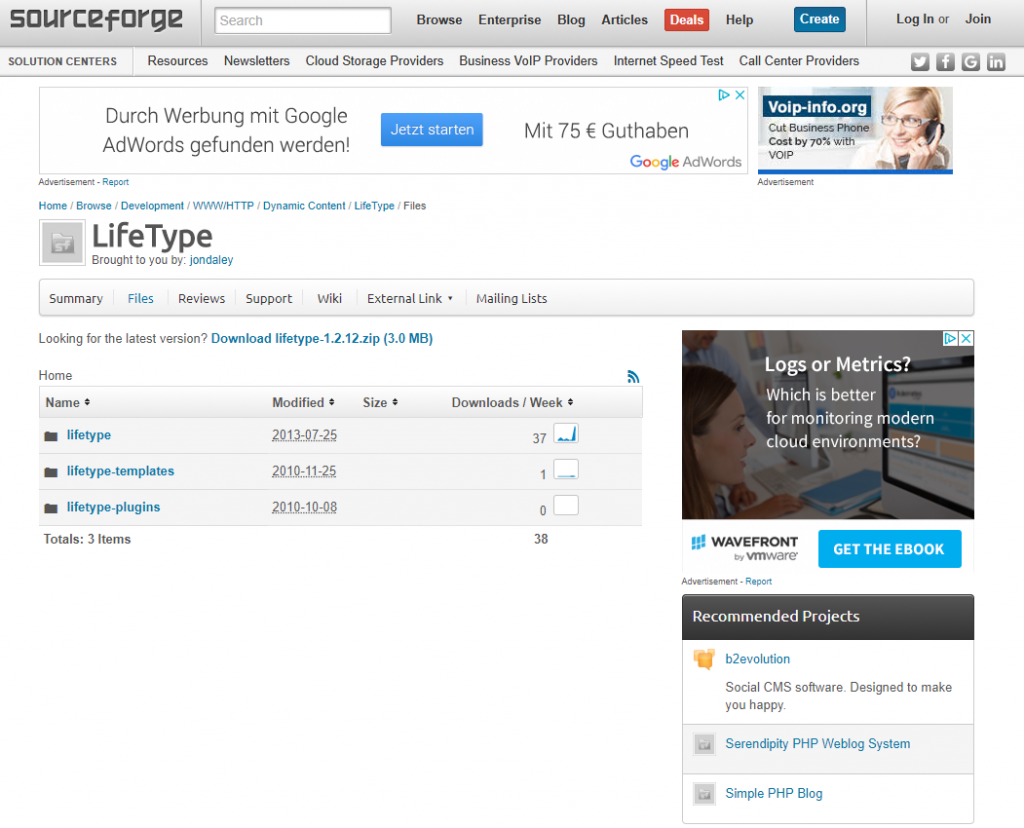Click the Create button
1024x828 pixels.
[819, 18]
